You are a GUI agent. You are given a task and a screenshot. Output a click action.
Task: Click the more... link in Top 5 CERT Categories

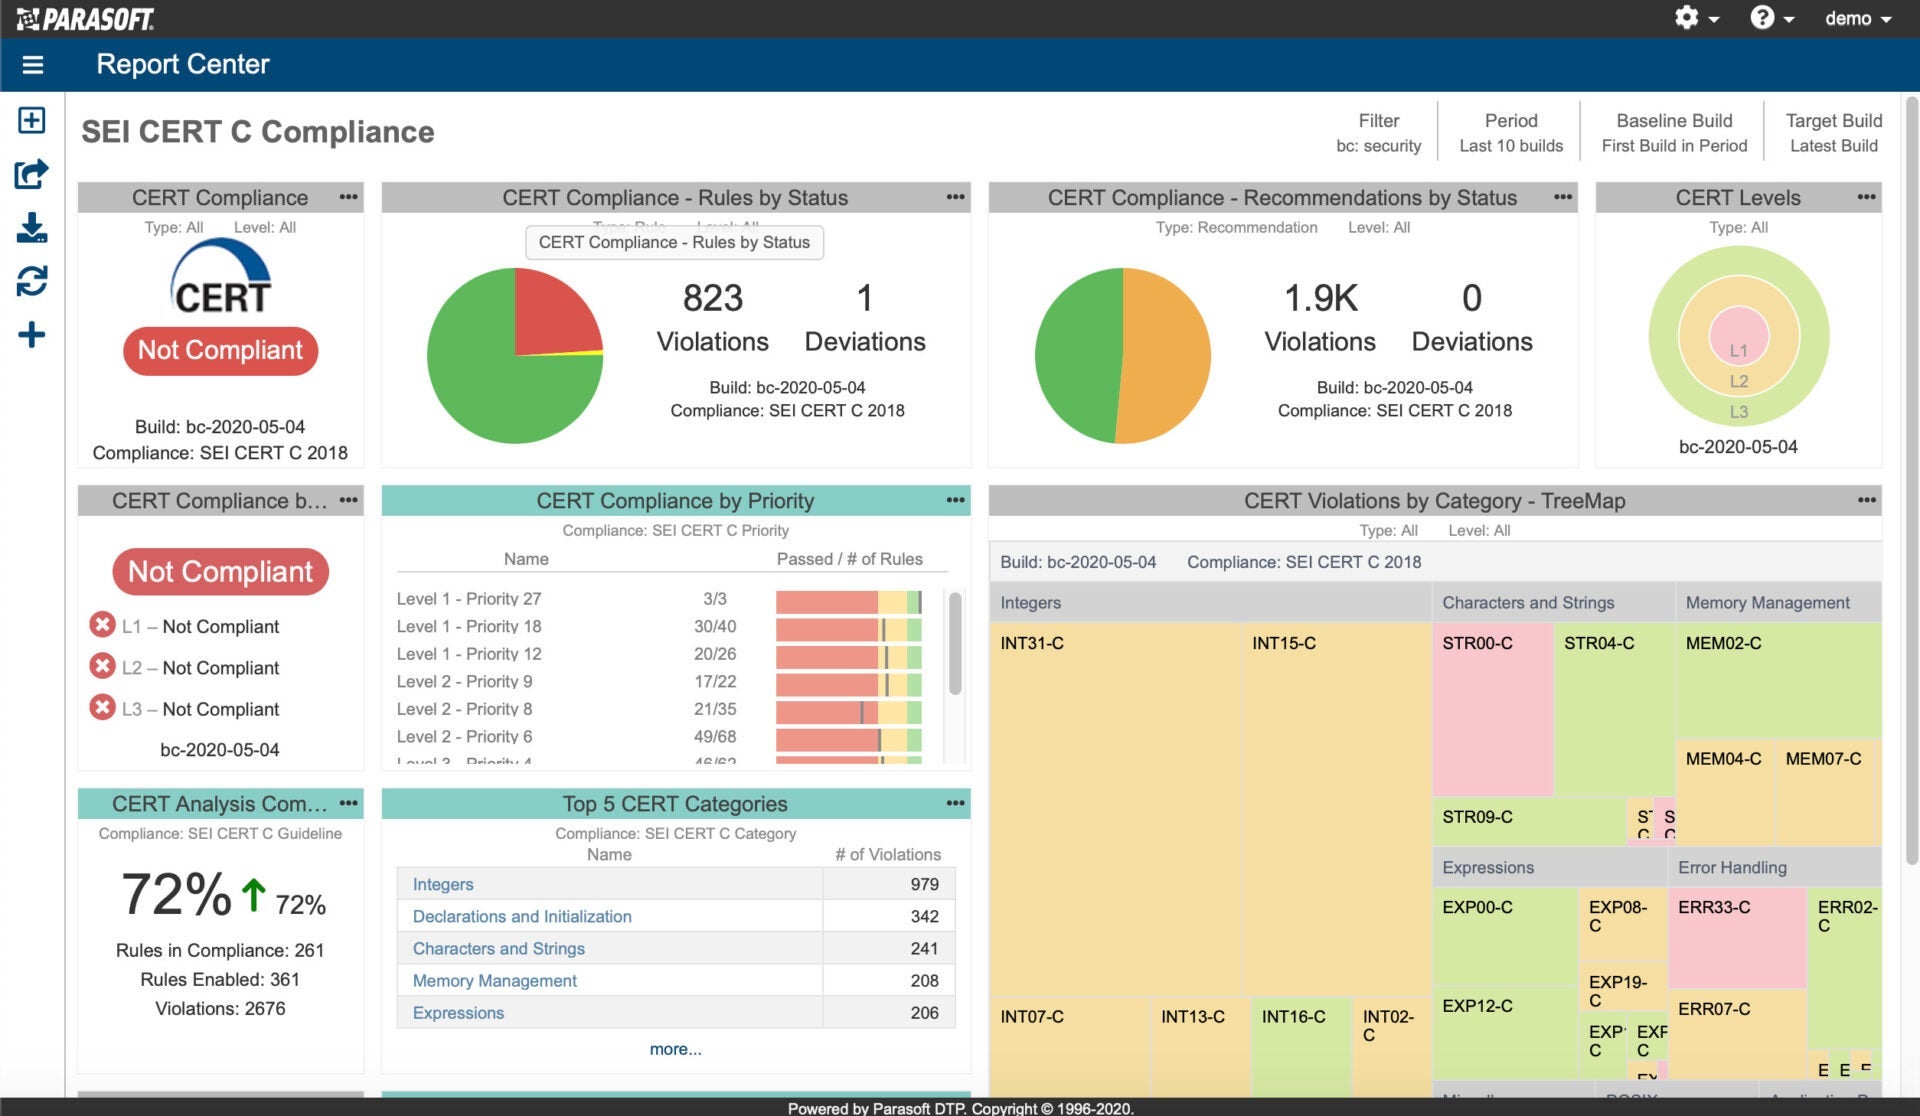(x=675, y=1049)
